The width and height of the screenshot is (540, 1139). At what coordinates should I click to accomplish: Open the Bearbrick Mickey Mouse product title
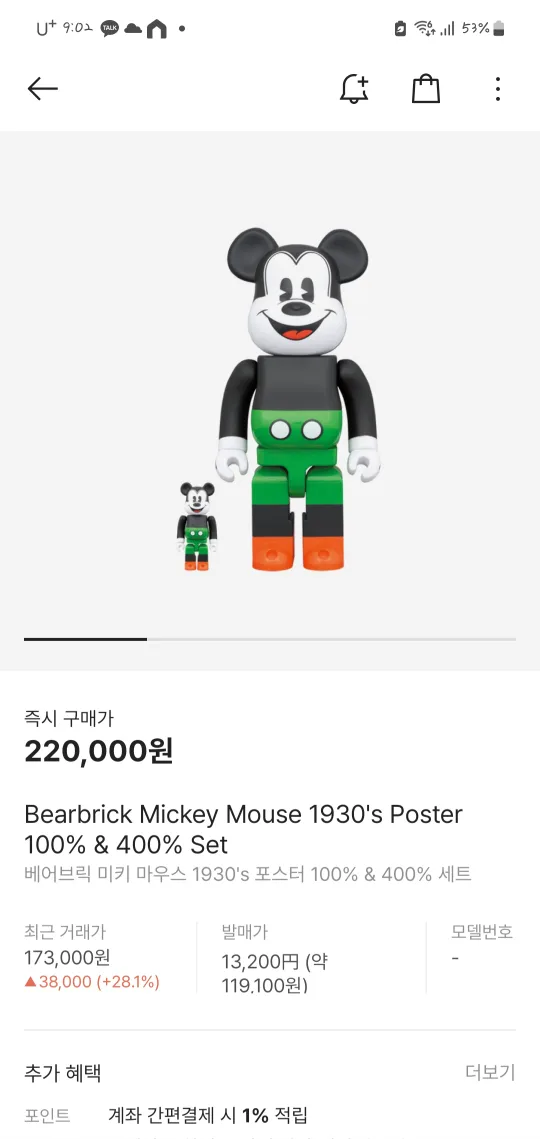tap(243, 830)
